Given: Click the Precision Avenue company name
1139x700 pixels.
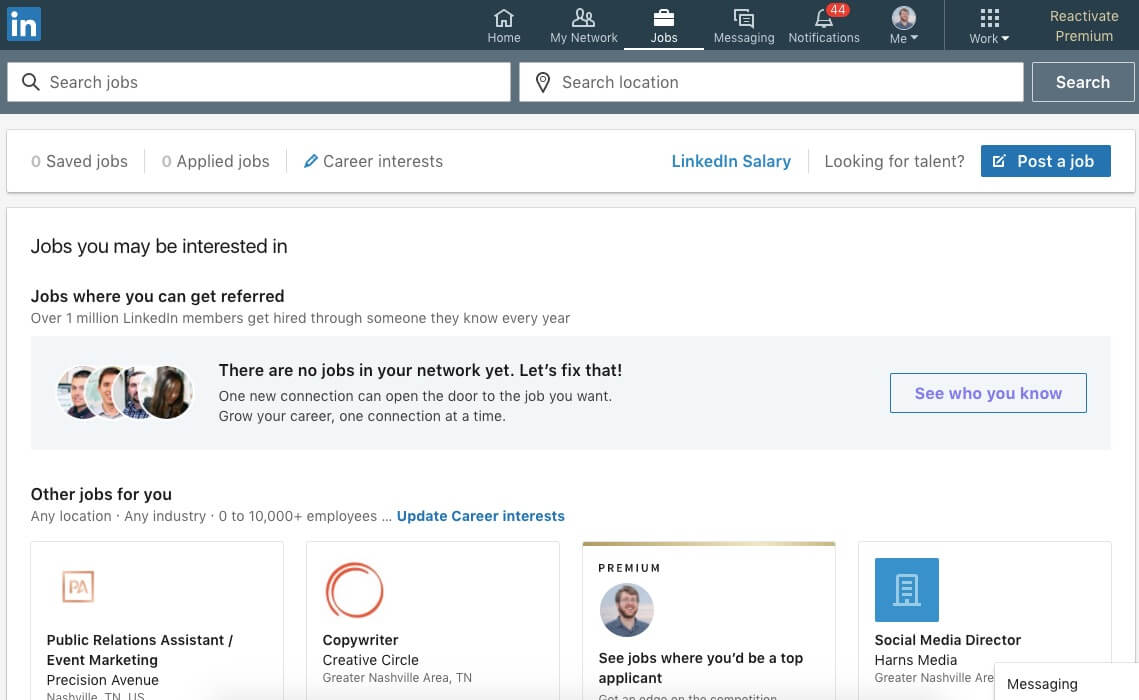Looking at the screenshot, I should [x=102, y=680].
